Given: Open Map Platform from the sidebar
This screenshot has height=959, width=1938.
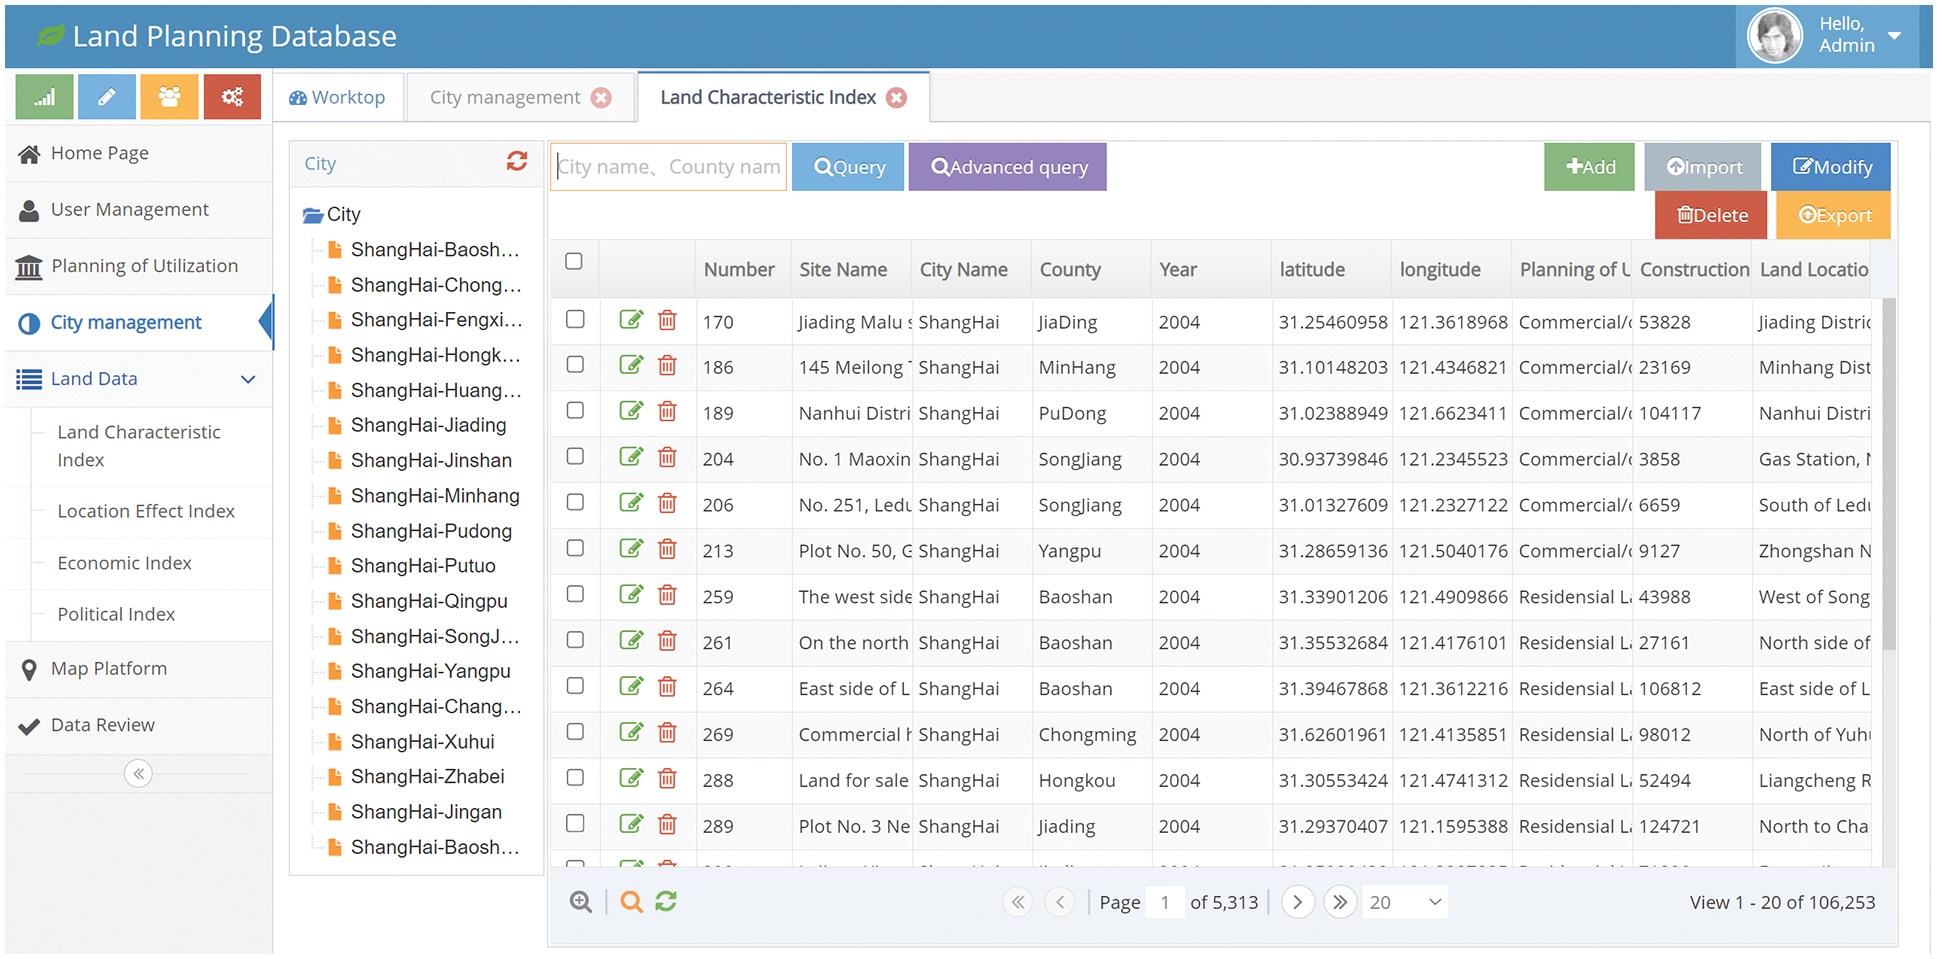Looking at the screenshot, I should [x=109, y=669].
